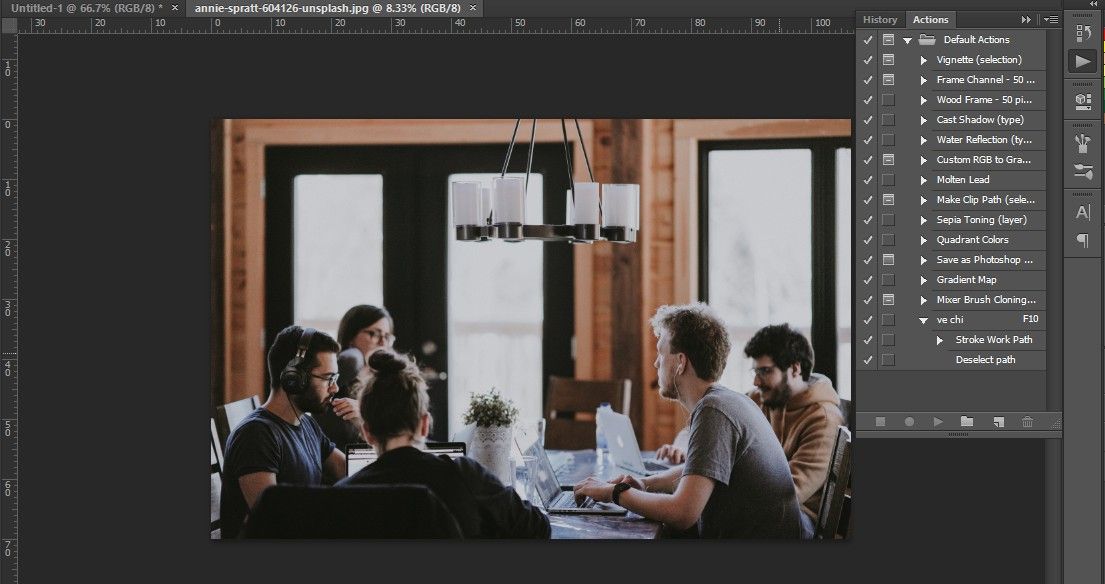Viewport: 1105px width, 584px height.
Task: Create new action set folder icon
Action: (x=966, y=422)
